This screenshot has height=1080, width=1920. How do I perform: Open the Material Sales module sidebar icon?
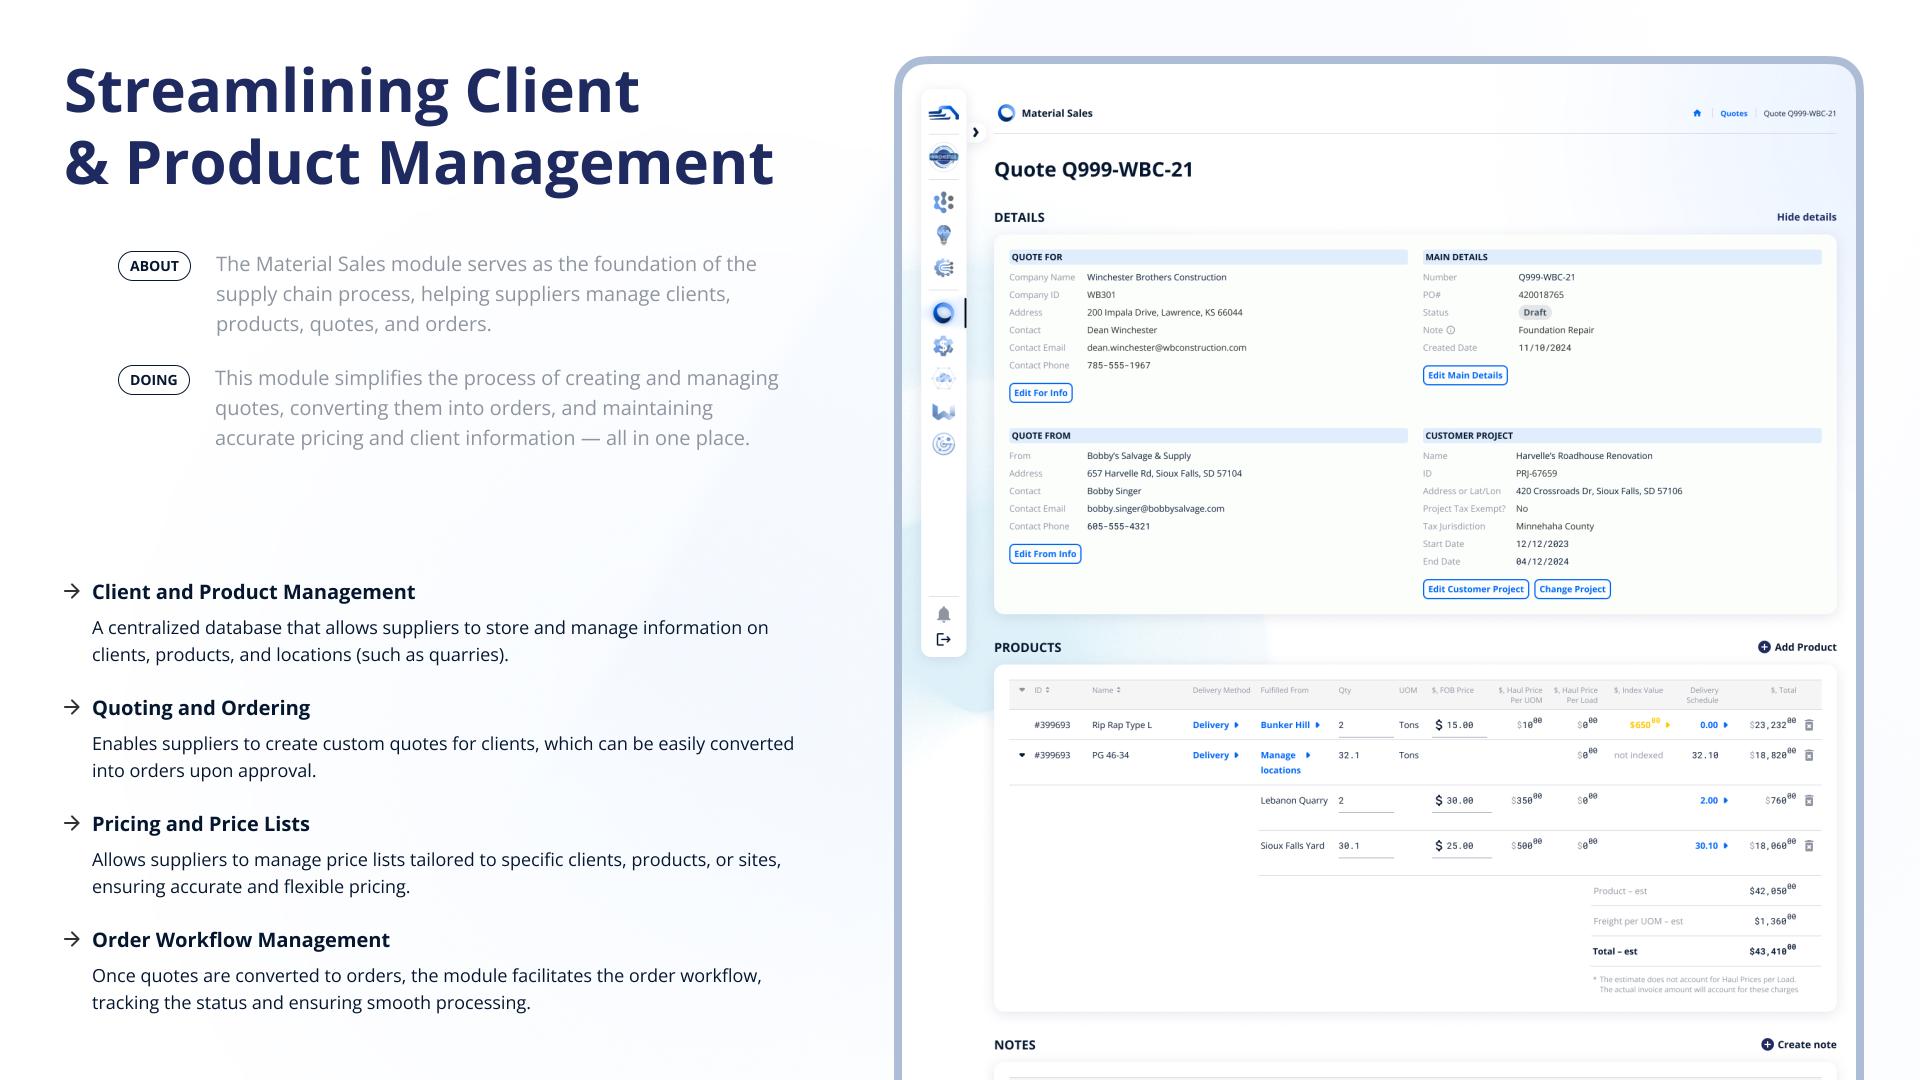[943, 313]
